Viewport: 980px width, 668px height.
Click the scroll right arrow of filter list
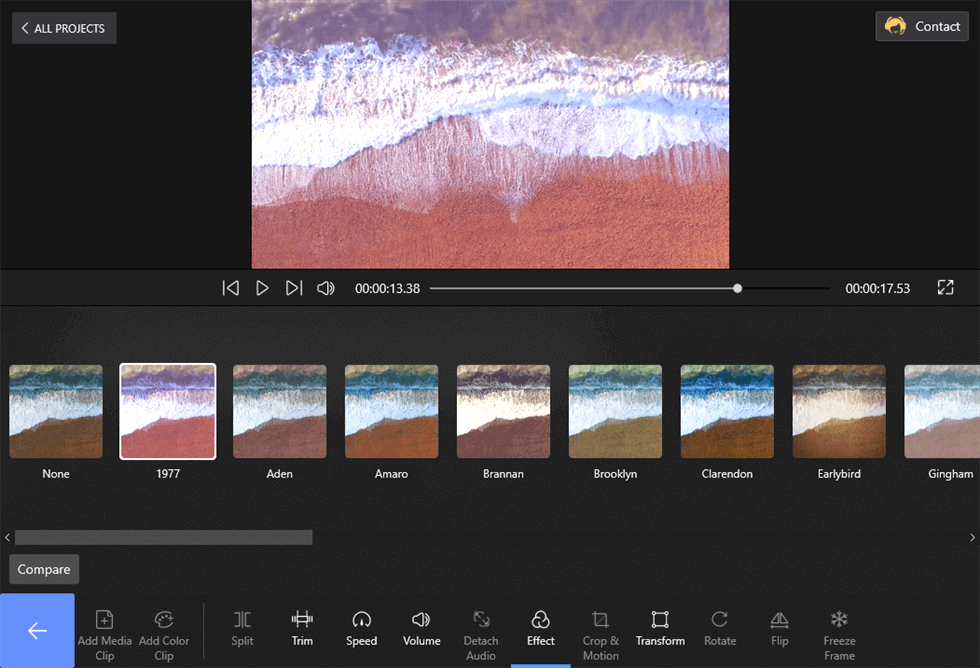[x=972, y=537]
